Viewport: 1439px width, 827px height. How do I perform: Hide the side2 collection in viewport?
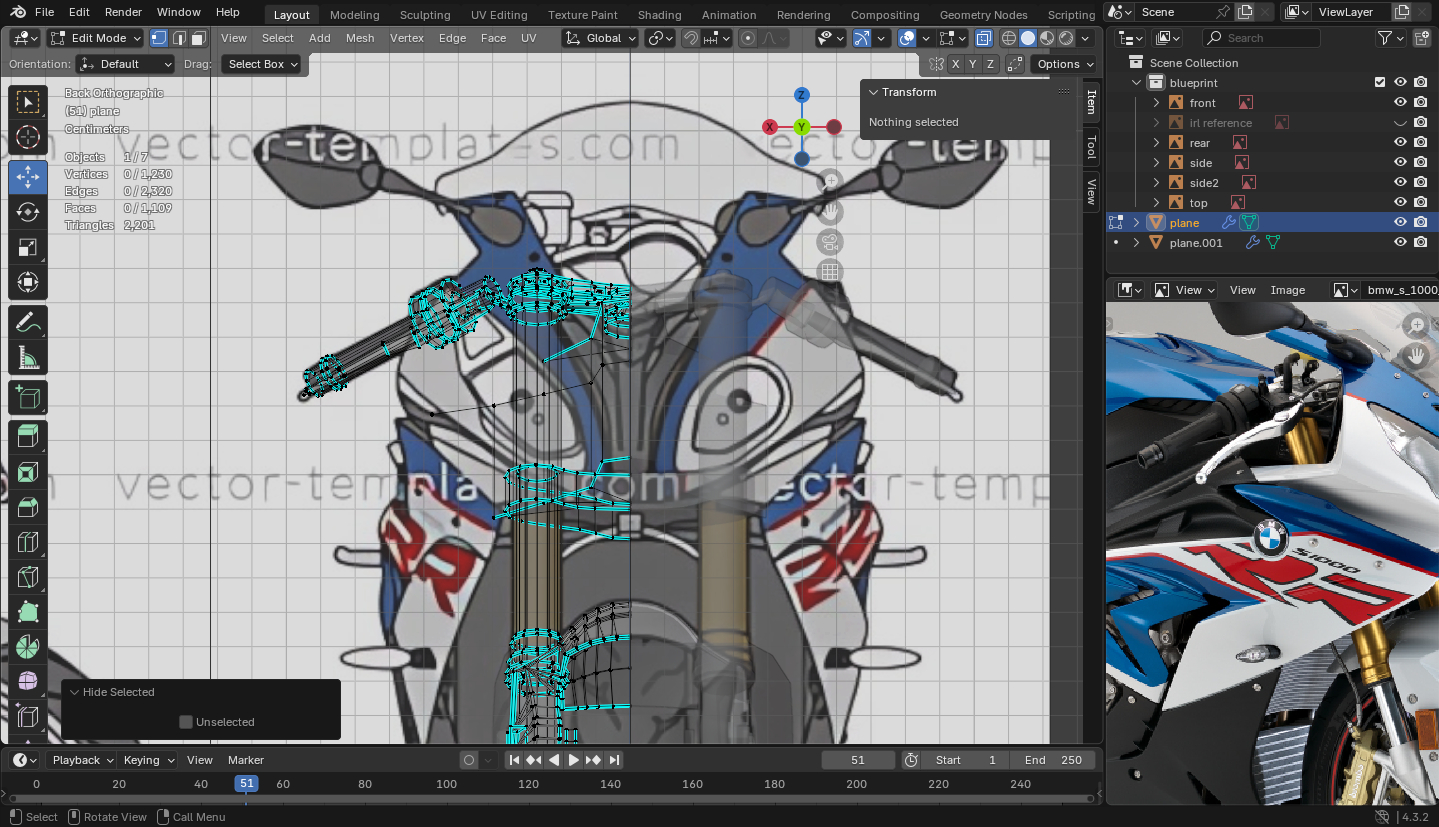coord(1400,183)
